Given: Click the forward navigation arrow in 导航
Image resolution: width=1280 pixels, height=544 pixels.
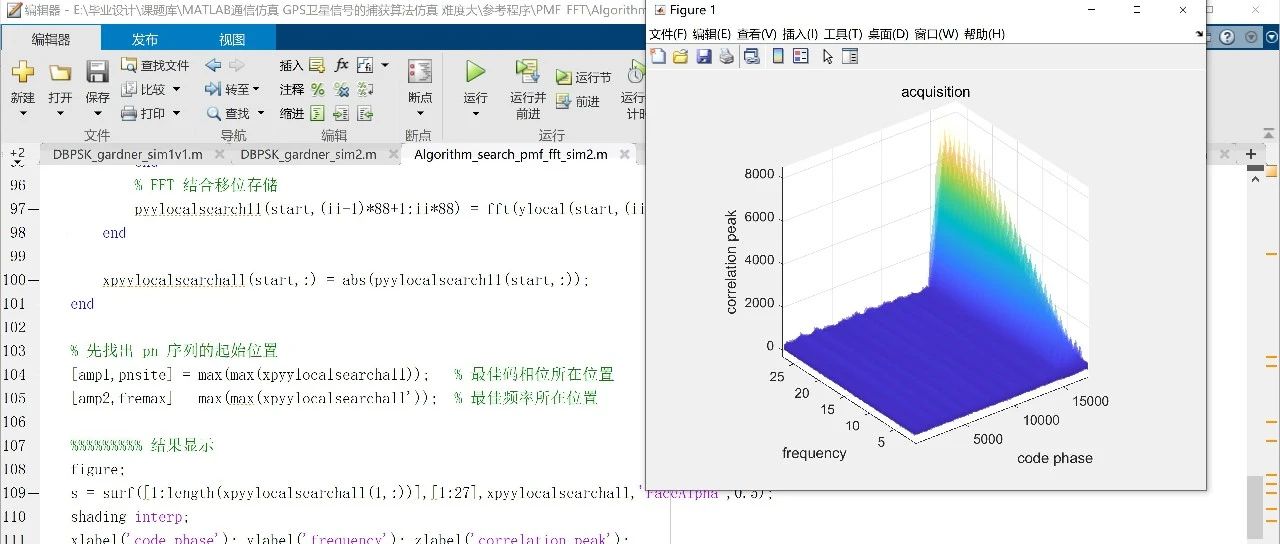Looking at the screenshot, I should [236, 65].
